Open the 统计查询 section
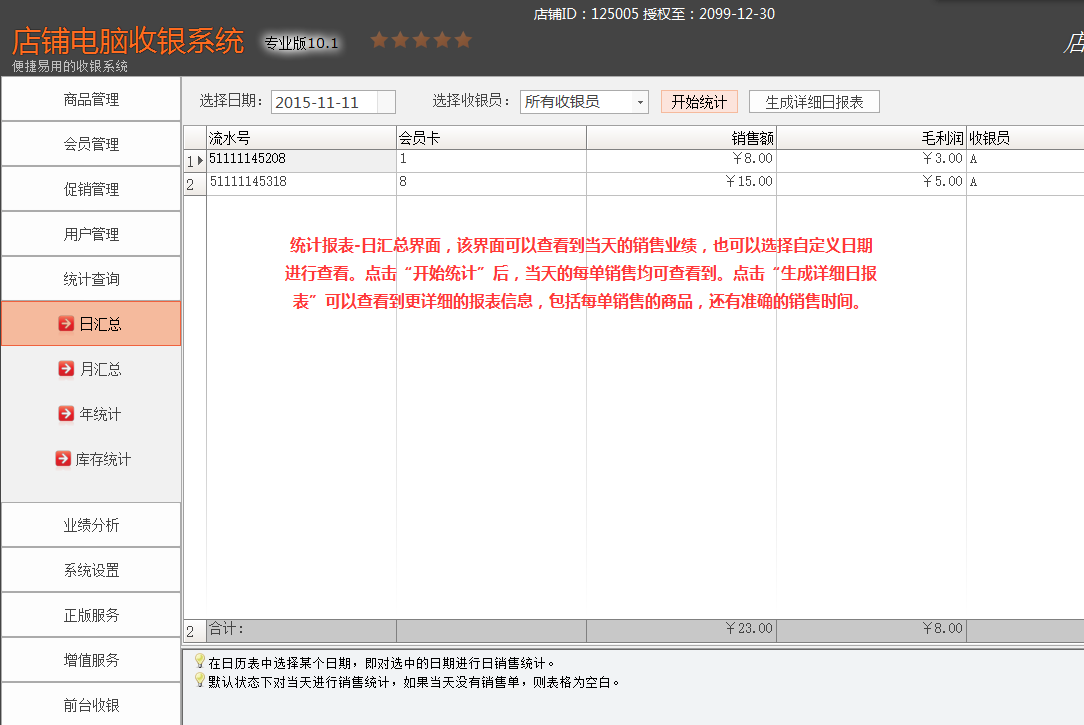 [91, 279]
